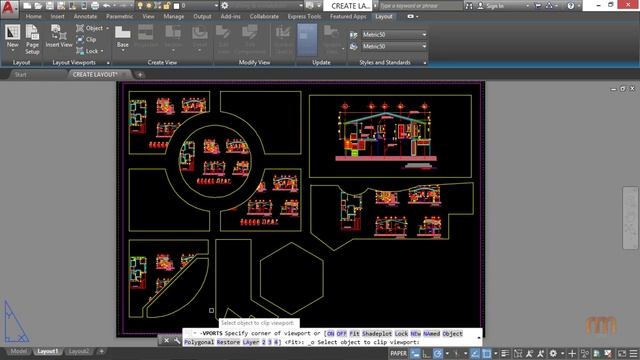Click the New drawing icon in quick access toolbar
The image size is (640, 360).
tap(27, 6)
